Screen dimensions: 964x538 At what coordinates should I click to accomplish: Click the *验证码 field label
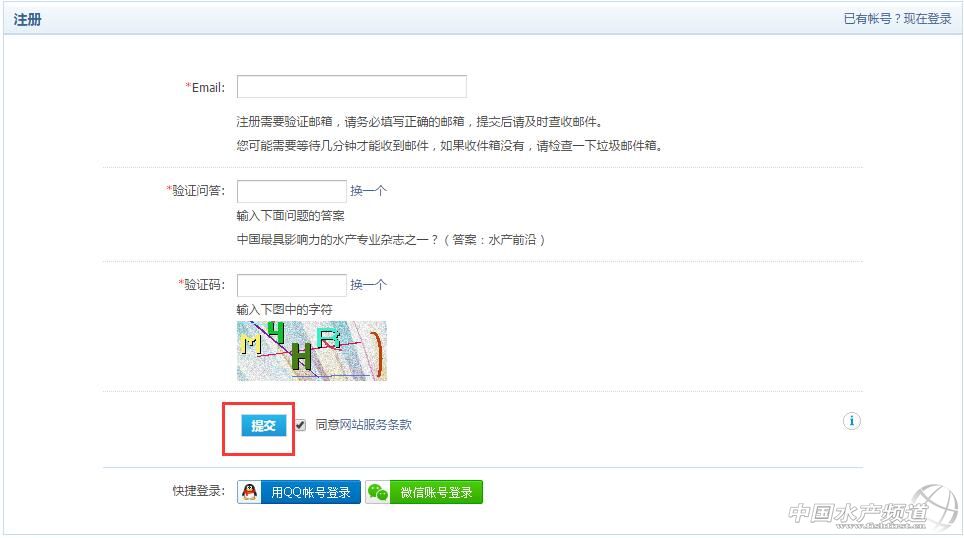(x=202, y=285)
